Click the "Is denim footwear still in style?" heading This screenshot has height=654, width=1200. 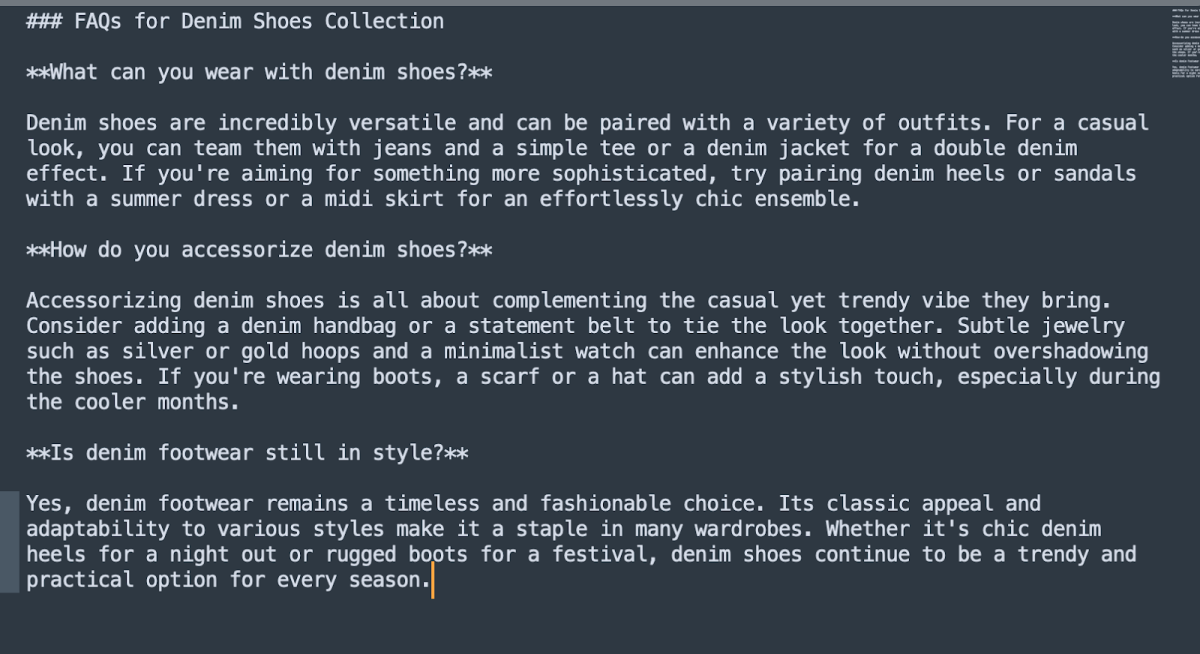point(247,453)
